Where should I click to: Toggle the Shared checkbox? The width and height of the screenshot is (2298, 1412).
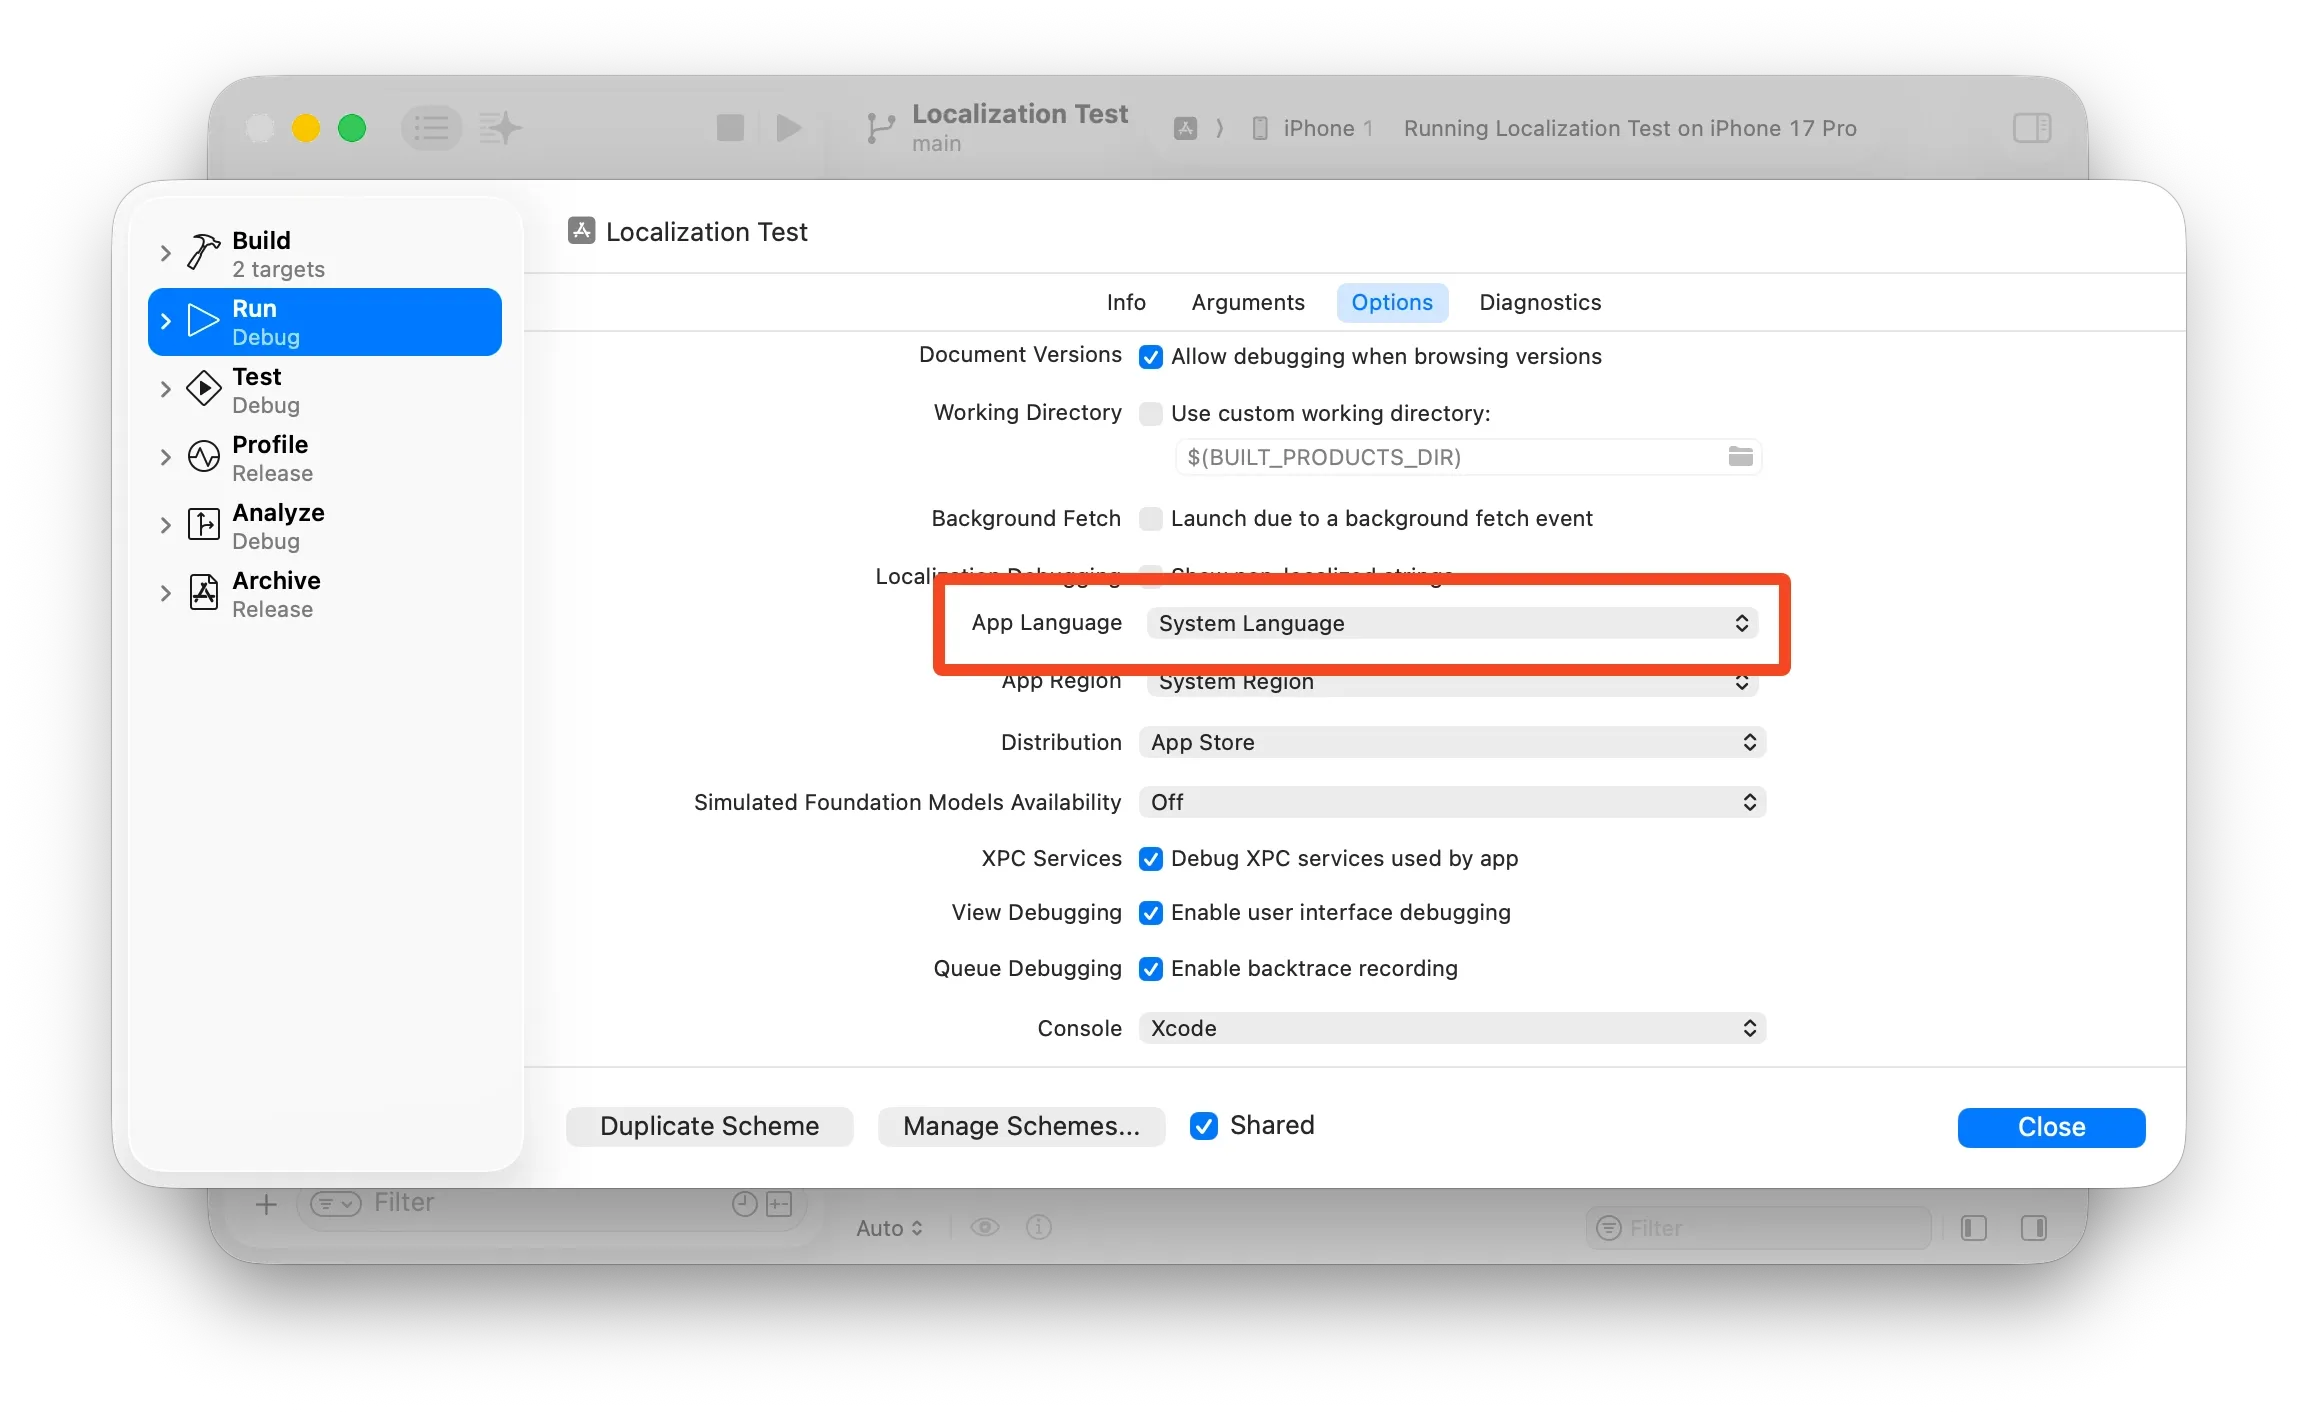pos(1203,1126)
